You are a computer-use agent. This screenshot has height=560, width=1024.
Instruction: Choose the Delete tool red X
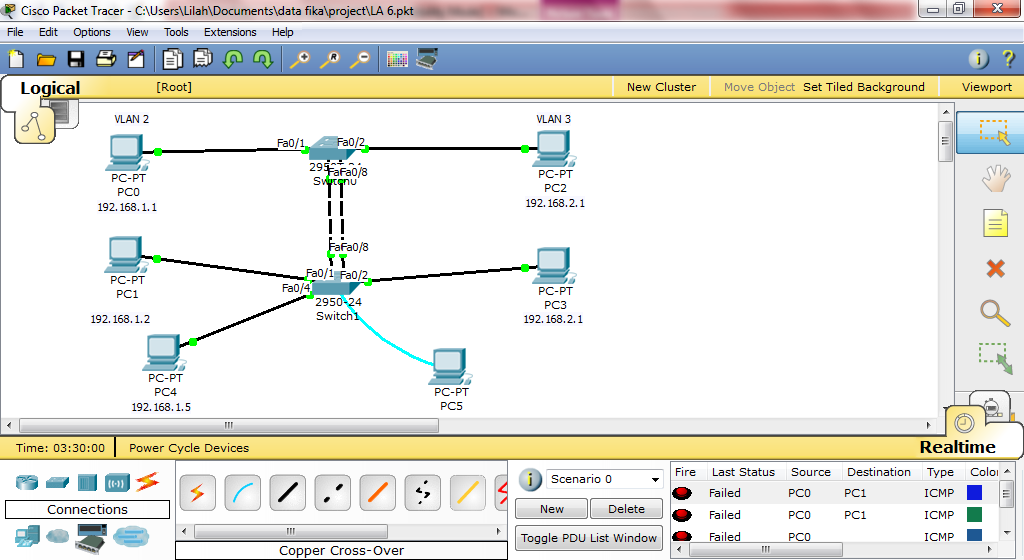click(x=995, y=268)
